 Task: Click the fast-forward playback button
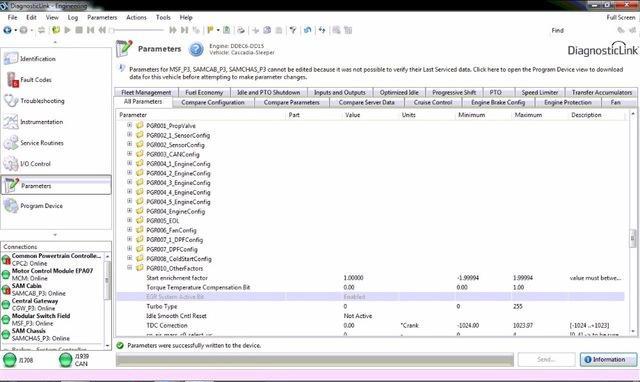tap(173, 30)
